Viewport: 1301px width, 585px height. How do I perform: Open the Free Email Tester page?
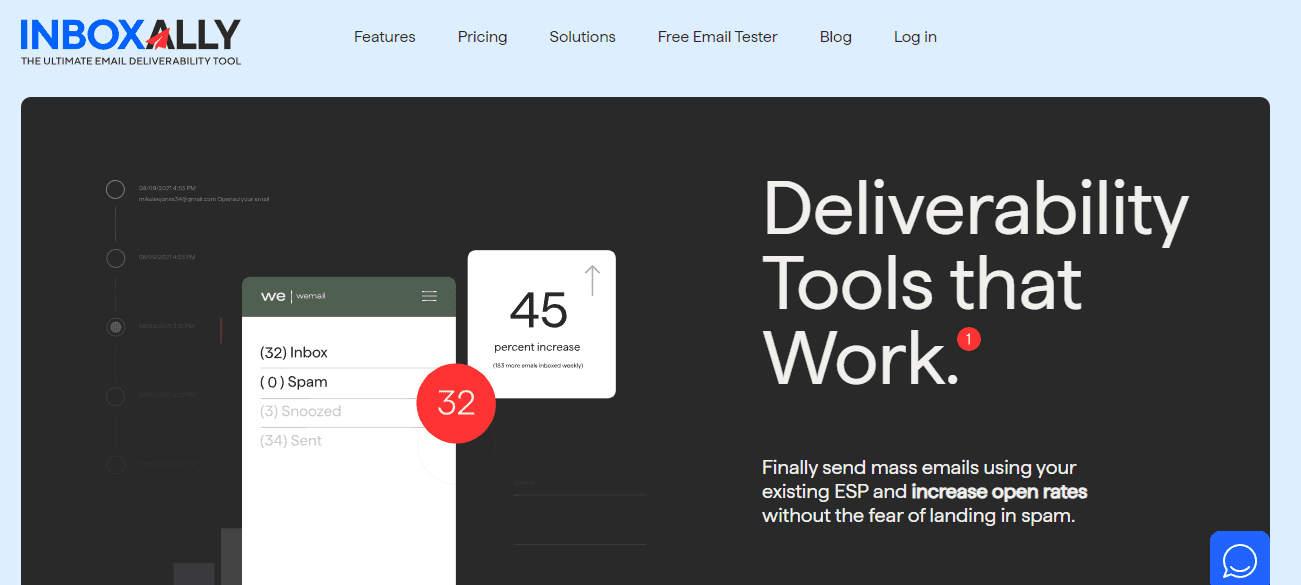(x=716, y=36)
